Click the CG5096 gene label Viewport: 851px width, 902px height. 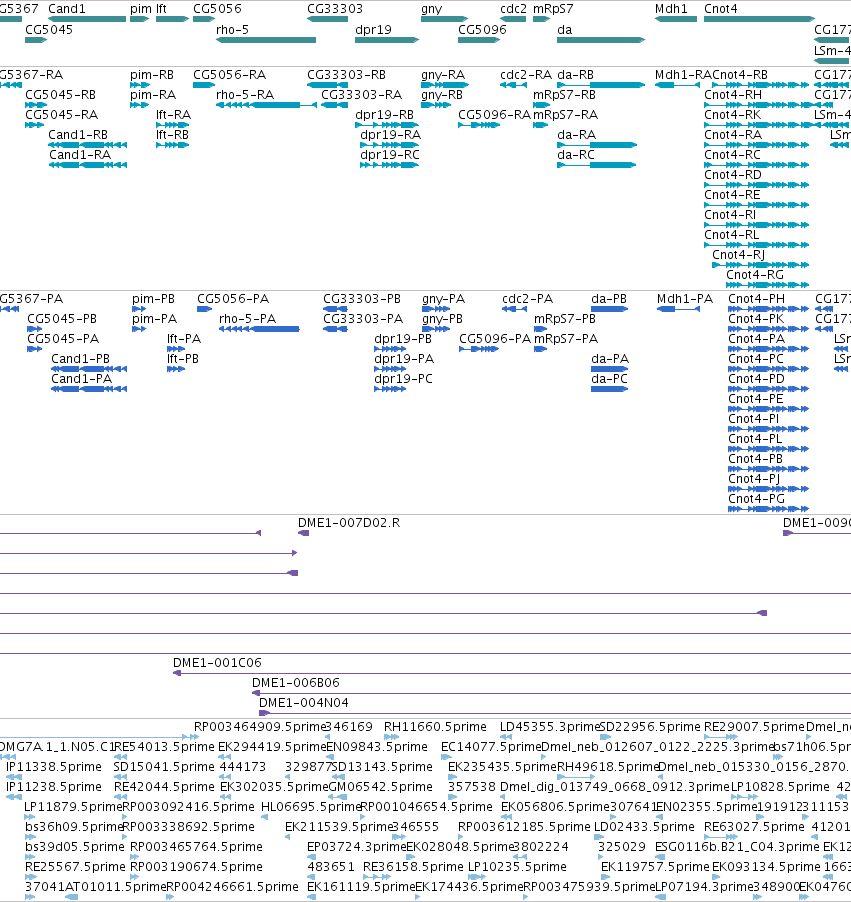pyautogui.click(x=482, y=29)
